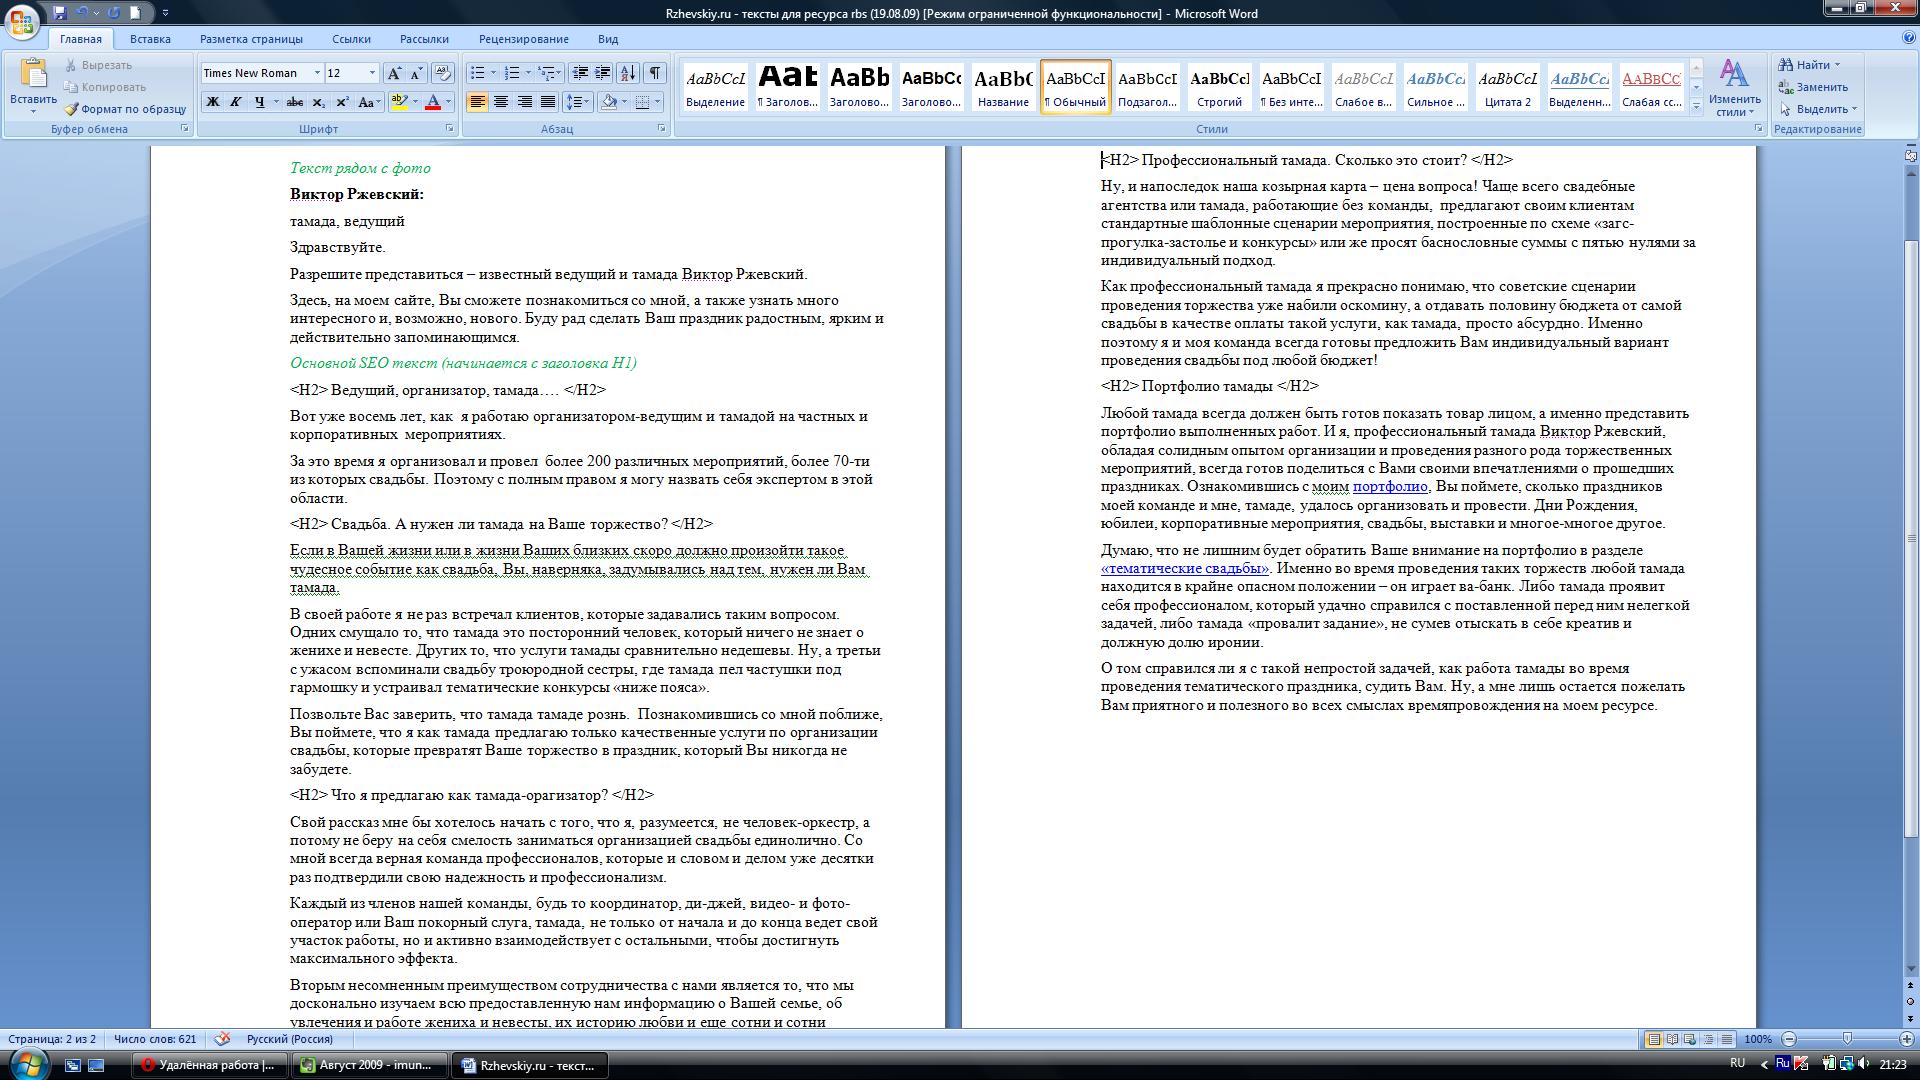Open the Рецензирование tab
The width and height of the screenshot is (1920, 1080).
click(x=523, y=39)
